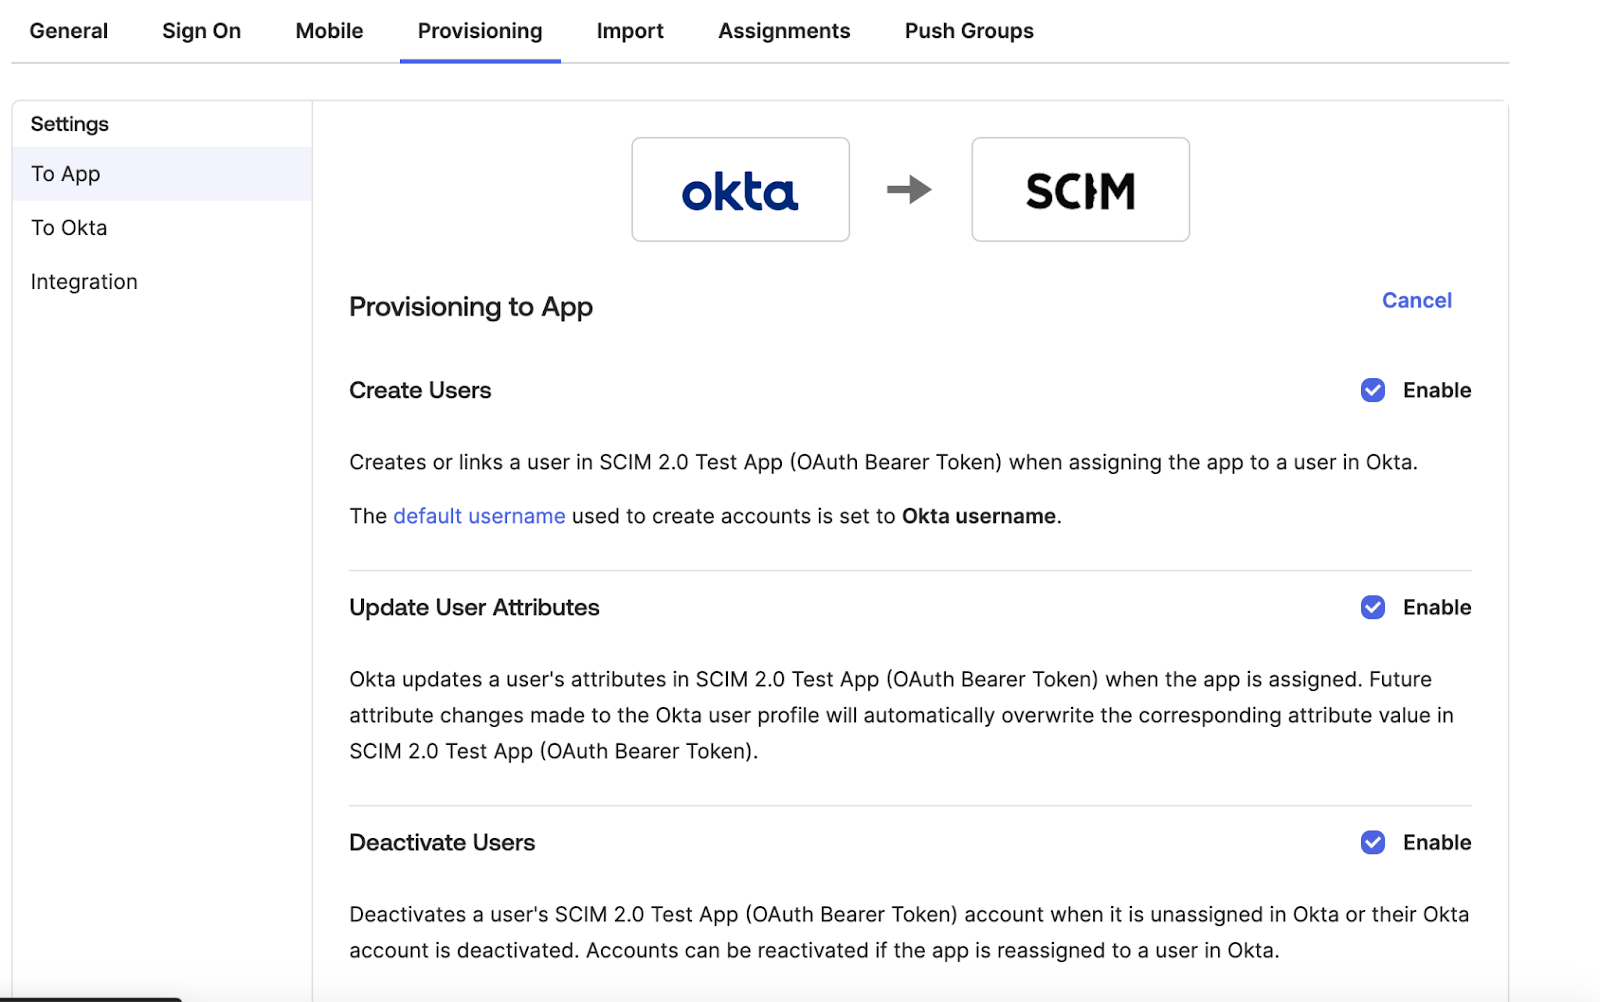Disable Update User Attributes
The image size is (1600, 1002).
pos(1373,607)
